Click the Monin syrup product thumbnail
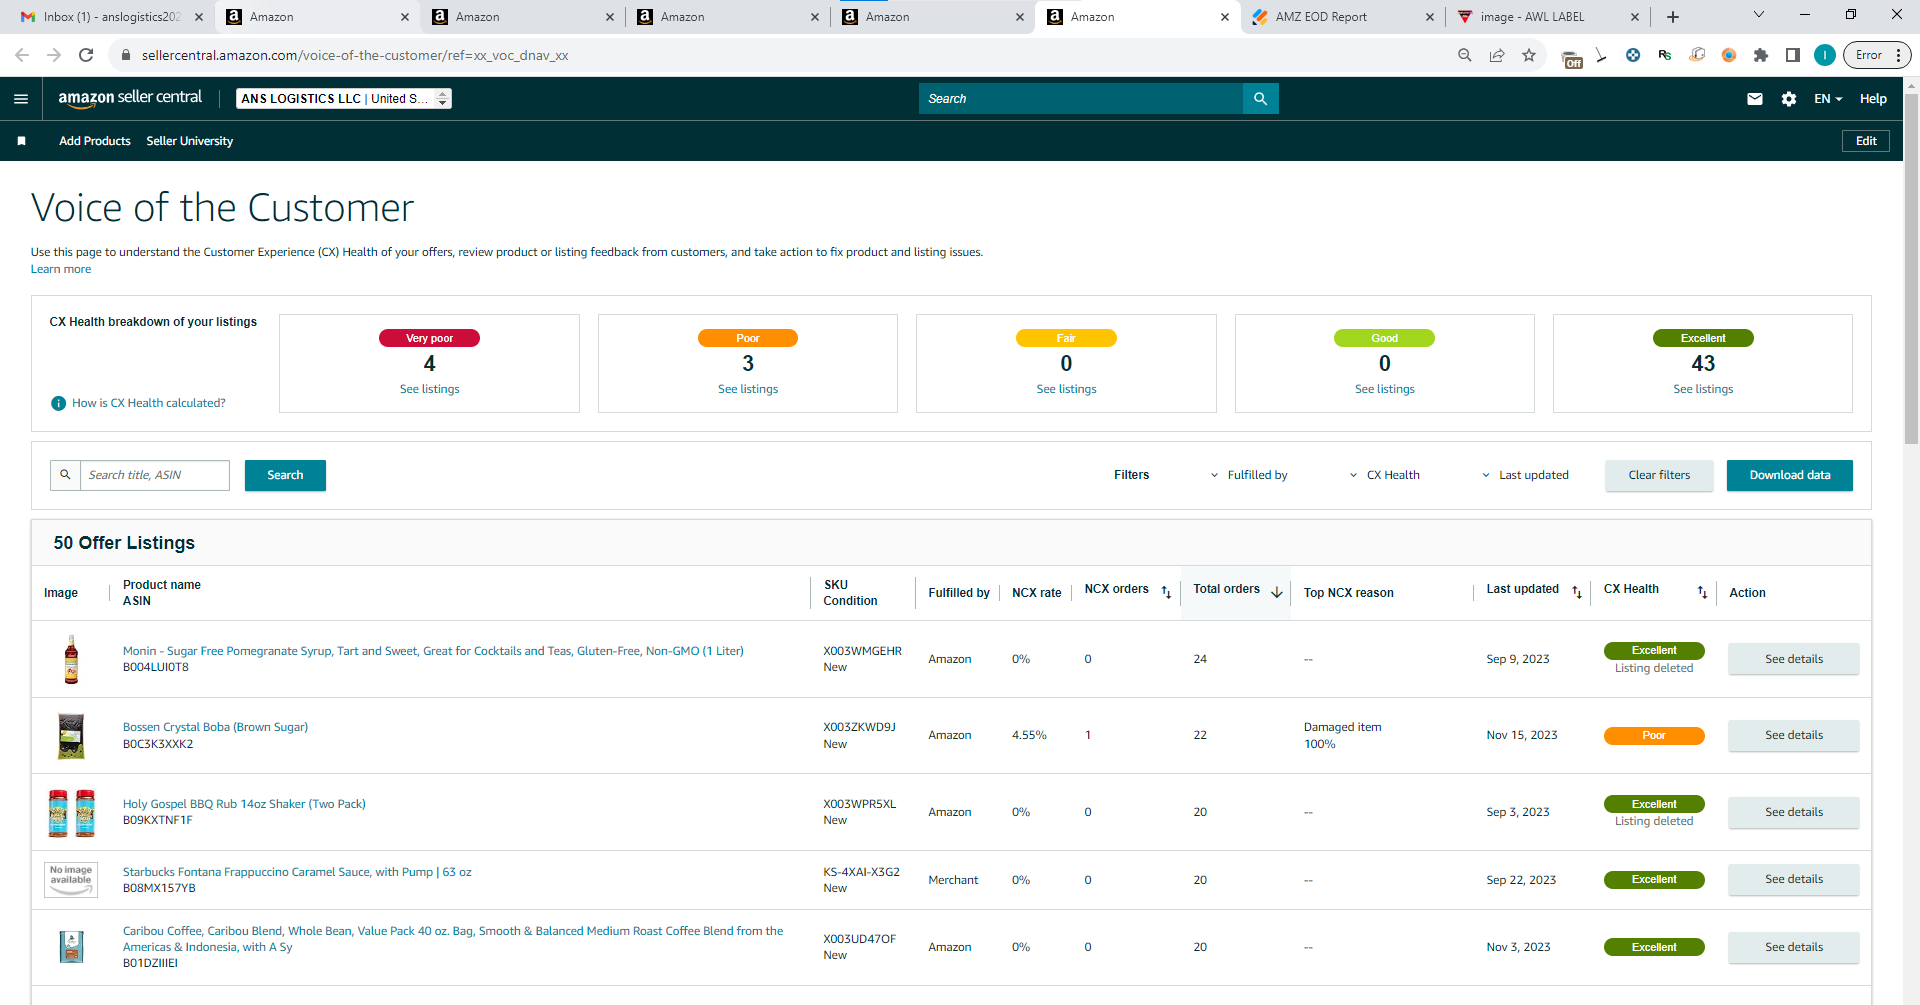Image resolution: width=1920 pixels, height=1005 pixels. click(x=71, y=659)
